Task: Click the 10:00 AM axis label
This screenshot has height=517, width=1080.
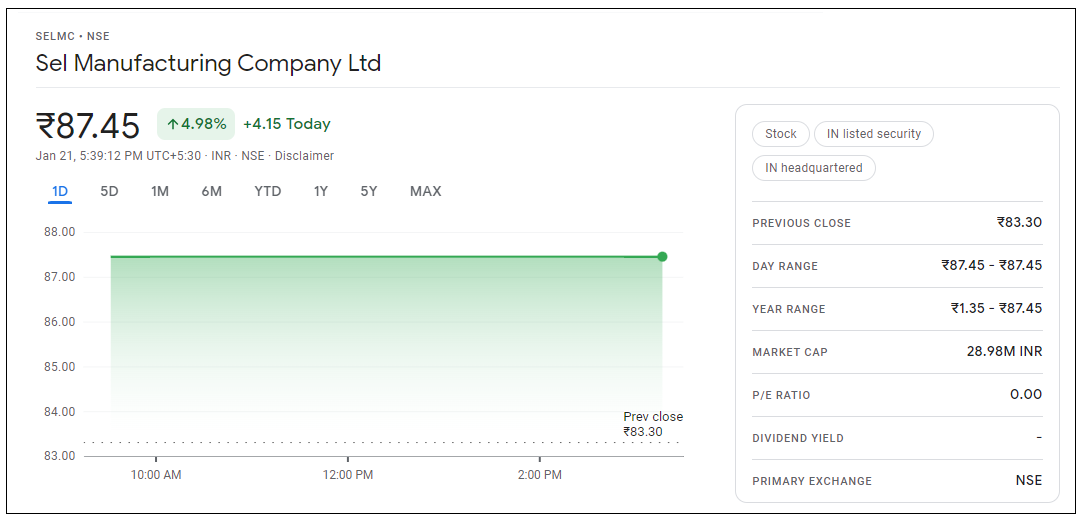Action: (156, 475)
